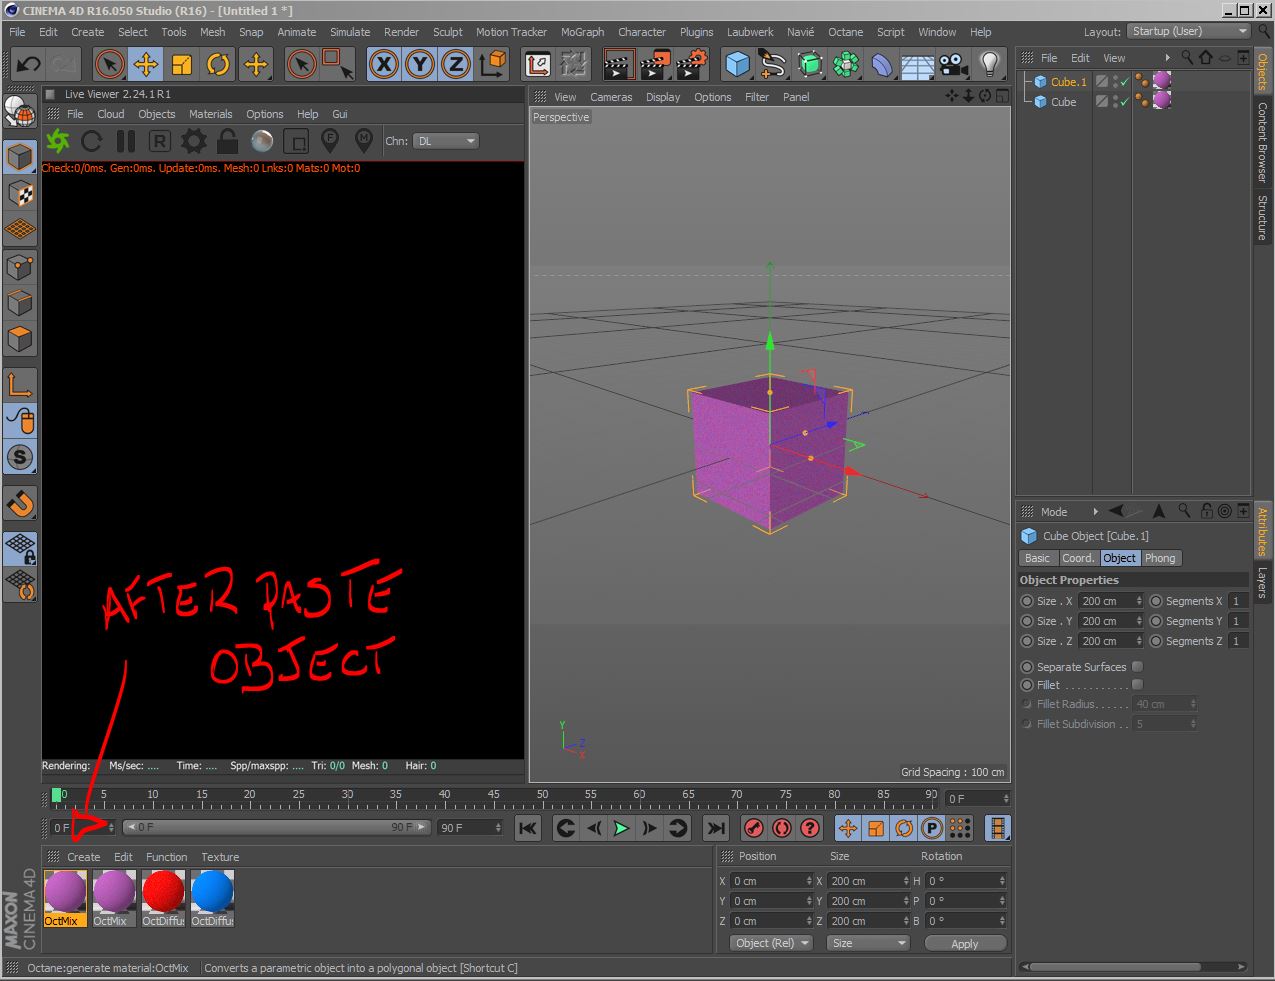Select the Move tool
The width and height of the screenshot is (1275, 981).
pos(146,65)
